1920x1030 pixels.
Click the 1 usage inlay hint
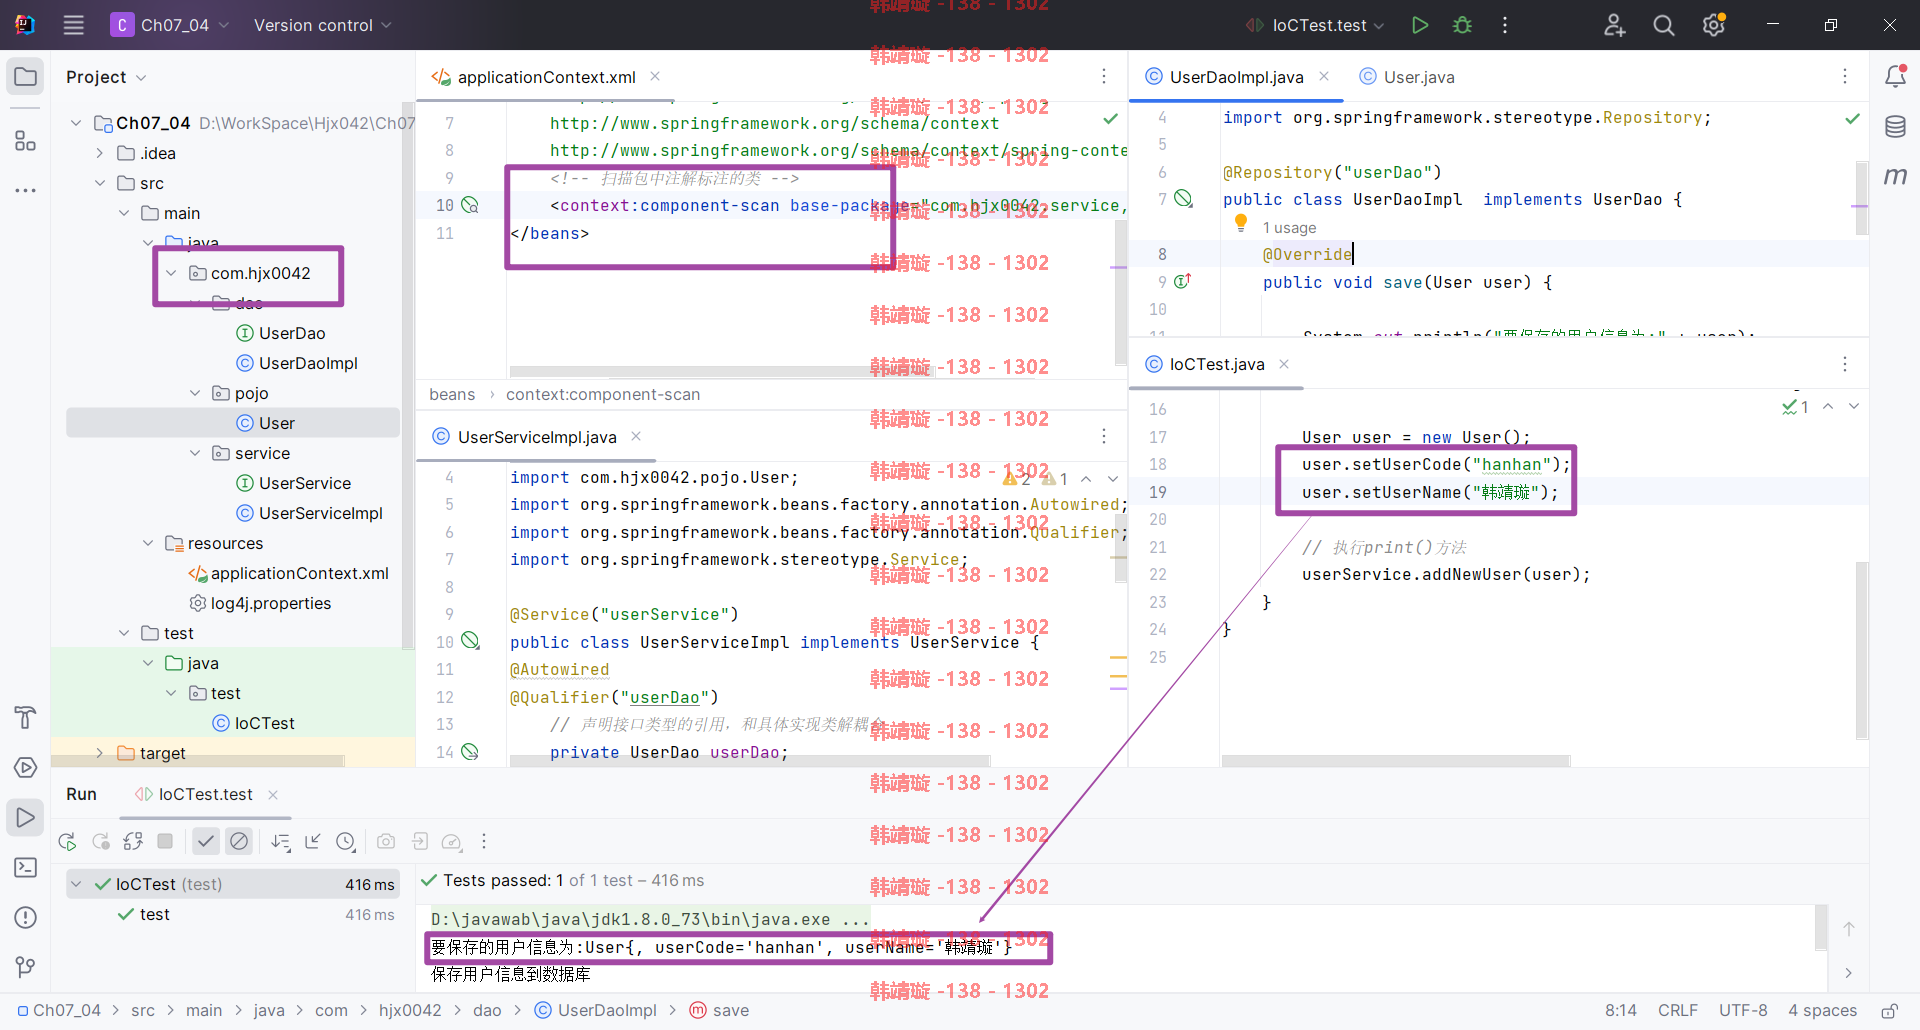pyautogui.click(x=1289, y=228)
